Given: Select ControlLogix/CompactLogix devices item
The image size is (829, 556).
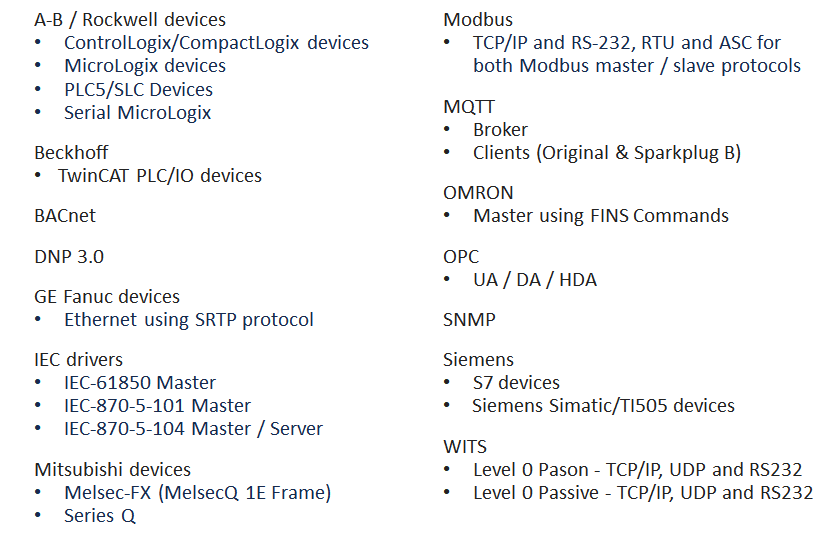Looking at the screenshot, I should (x=216, y=43).
